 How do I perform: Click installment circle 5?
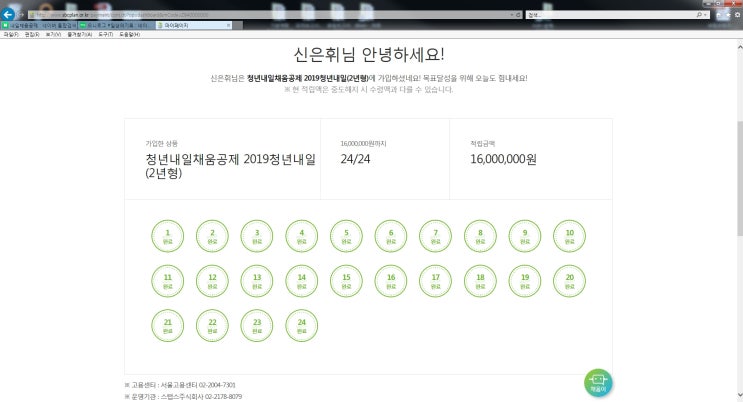[346, 236]
